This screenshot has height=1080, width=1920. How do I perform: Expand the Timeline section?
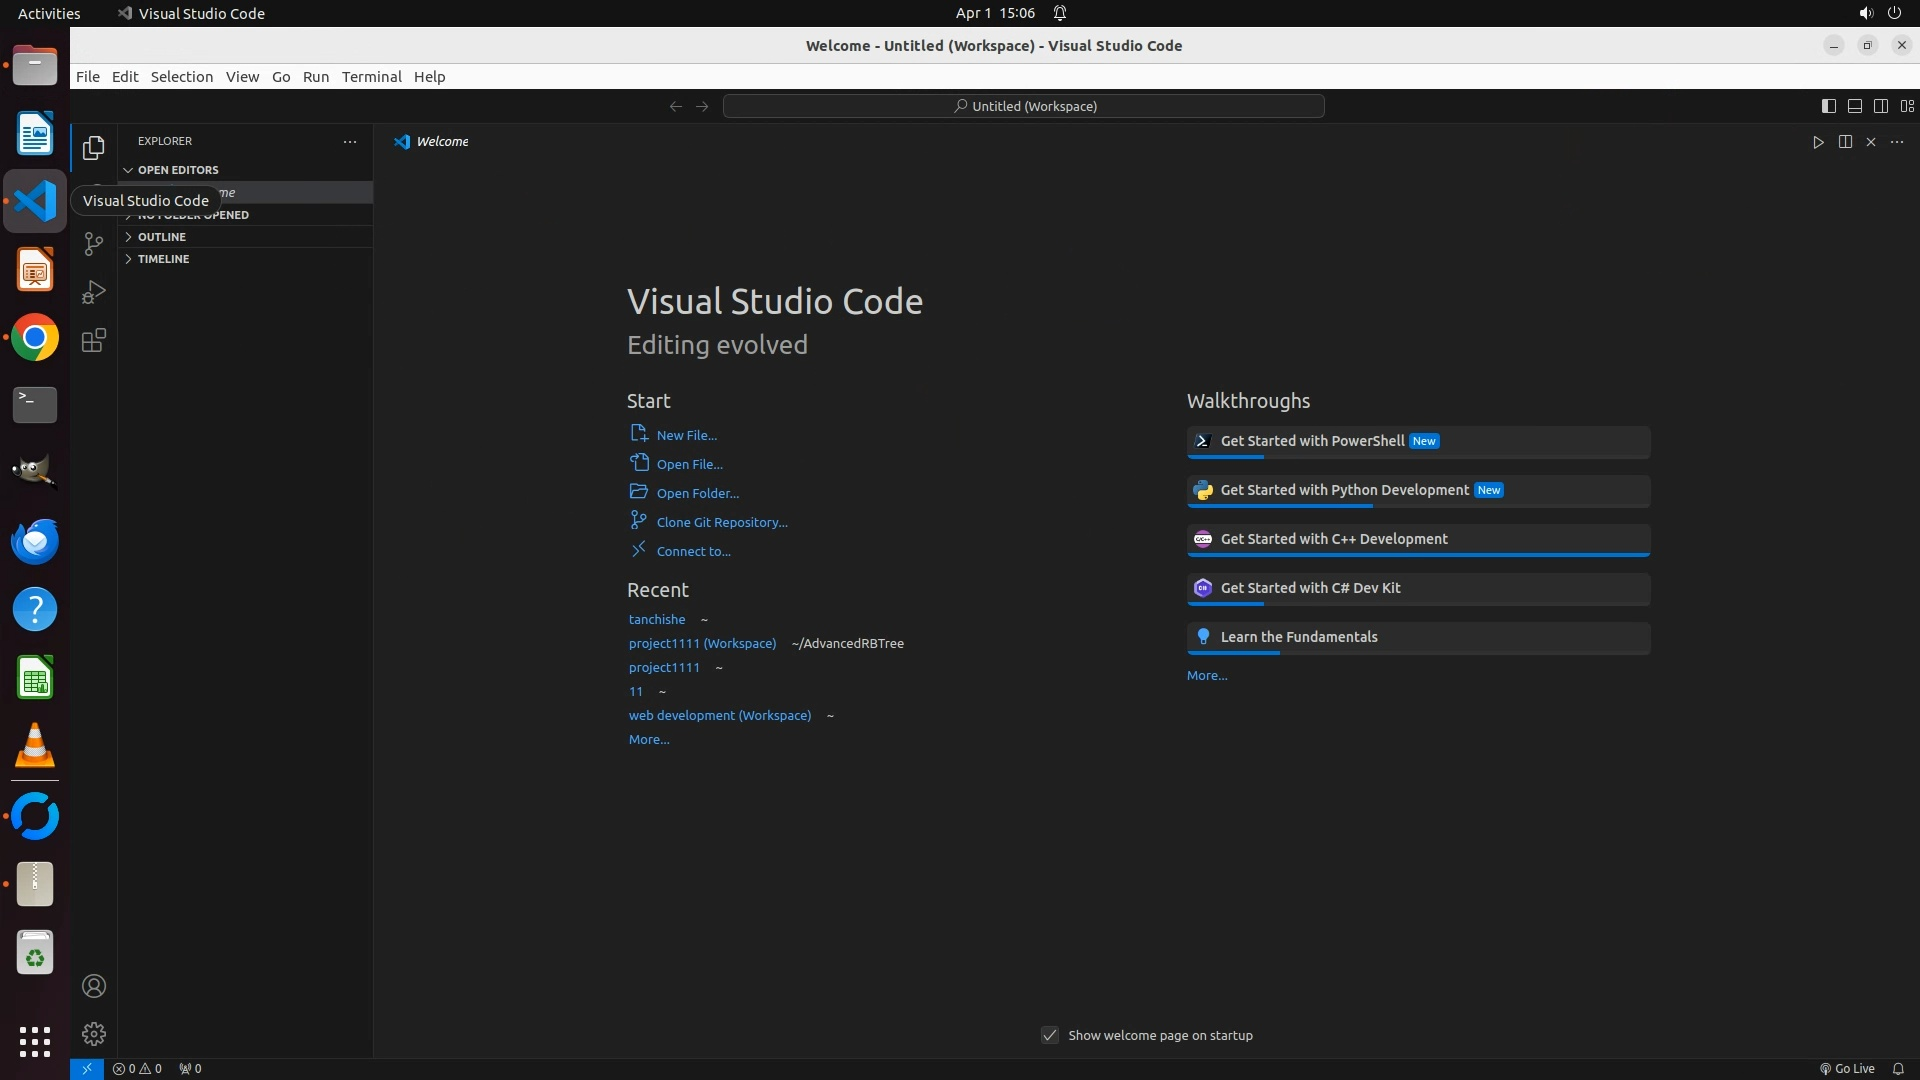pyautogui.click(x=163, y=259)
